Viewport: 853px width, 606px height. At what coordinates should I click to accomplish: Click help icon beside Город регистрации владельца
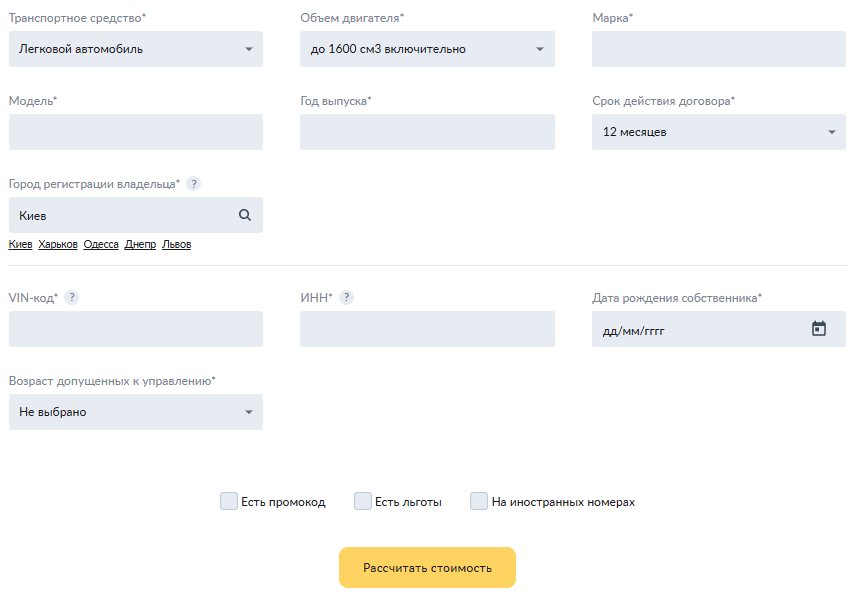tap(194, 184)
